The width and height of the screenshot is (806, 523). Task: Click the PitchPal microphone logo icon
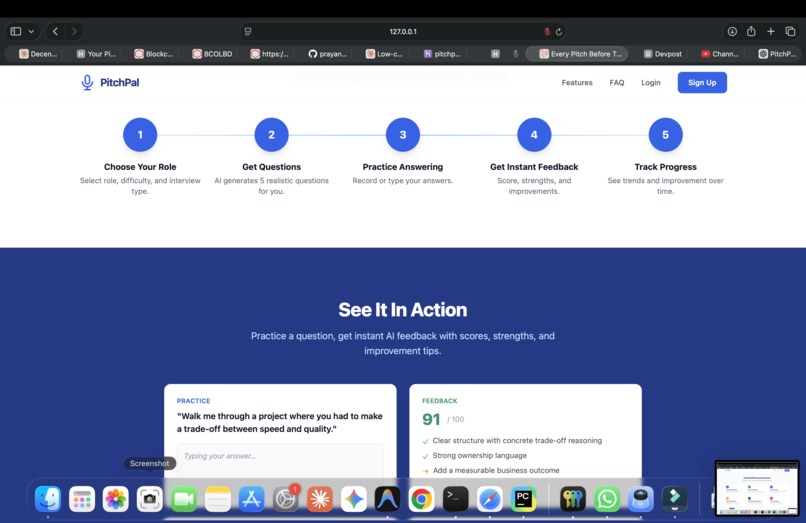[x=87, y=82]
